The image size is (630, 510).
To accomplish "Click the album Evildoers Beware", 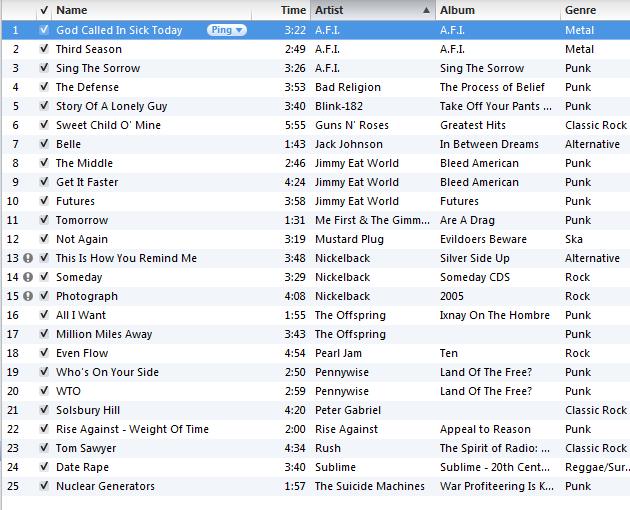I will (483, 239).
